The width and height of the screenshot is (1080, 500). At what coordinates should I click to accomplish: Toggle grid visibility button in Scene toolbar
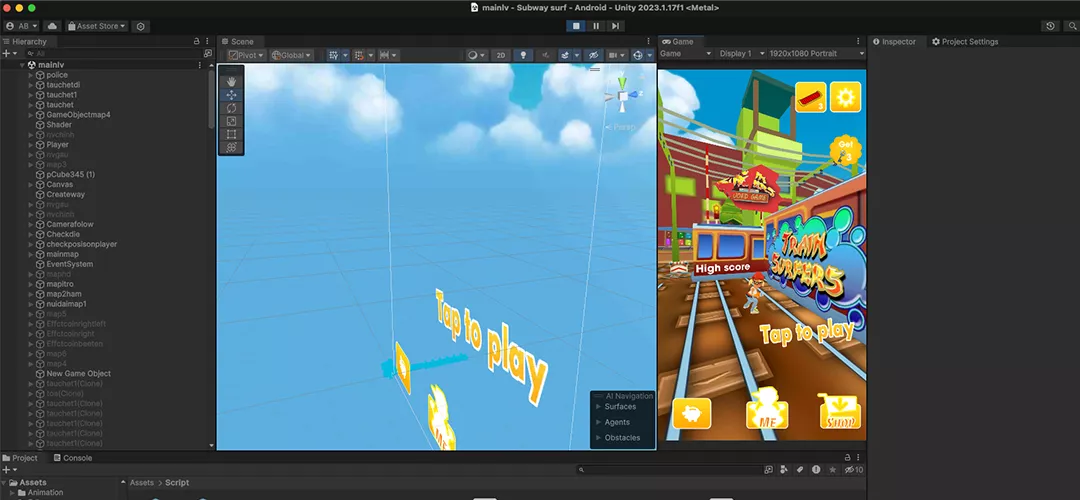333,55
